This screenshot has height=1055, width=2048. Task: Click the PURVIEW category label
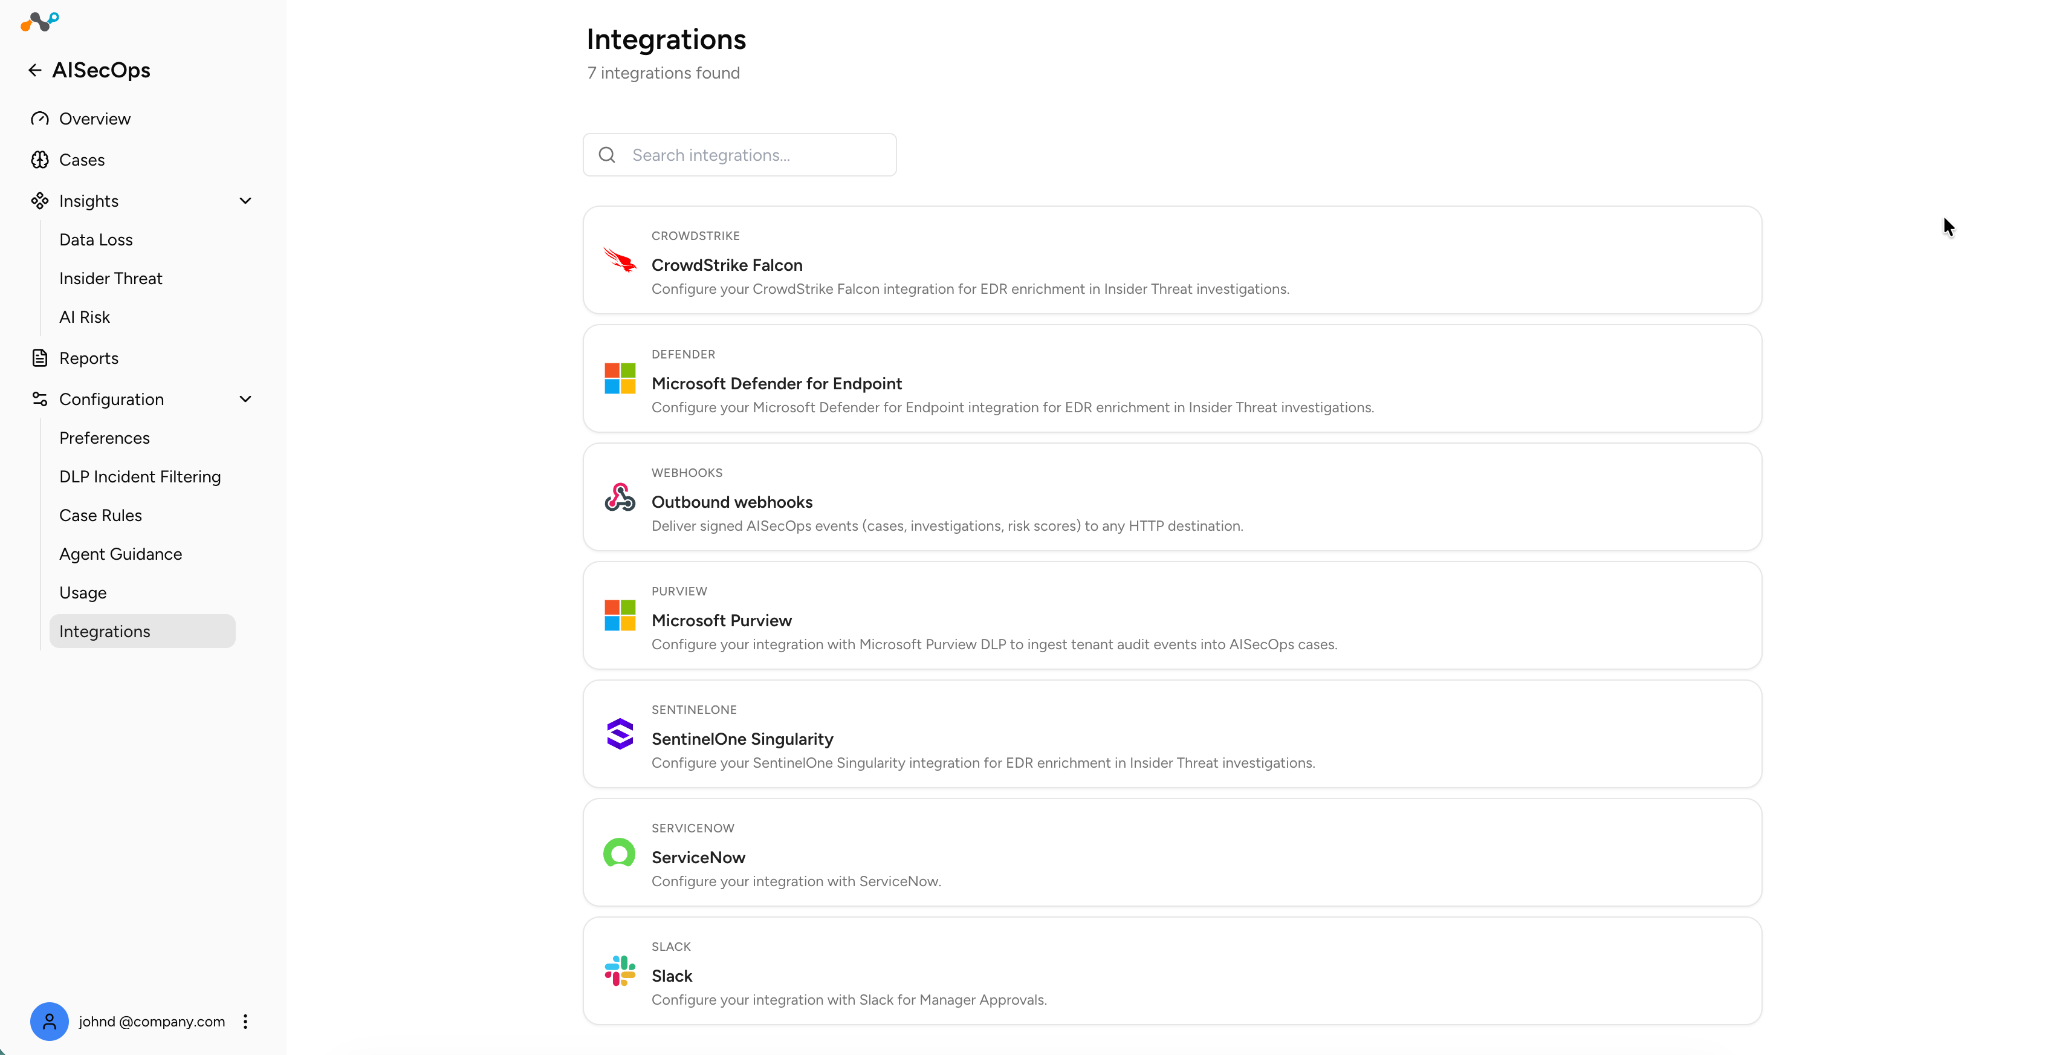(680, 592)
